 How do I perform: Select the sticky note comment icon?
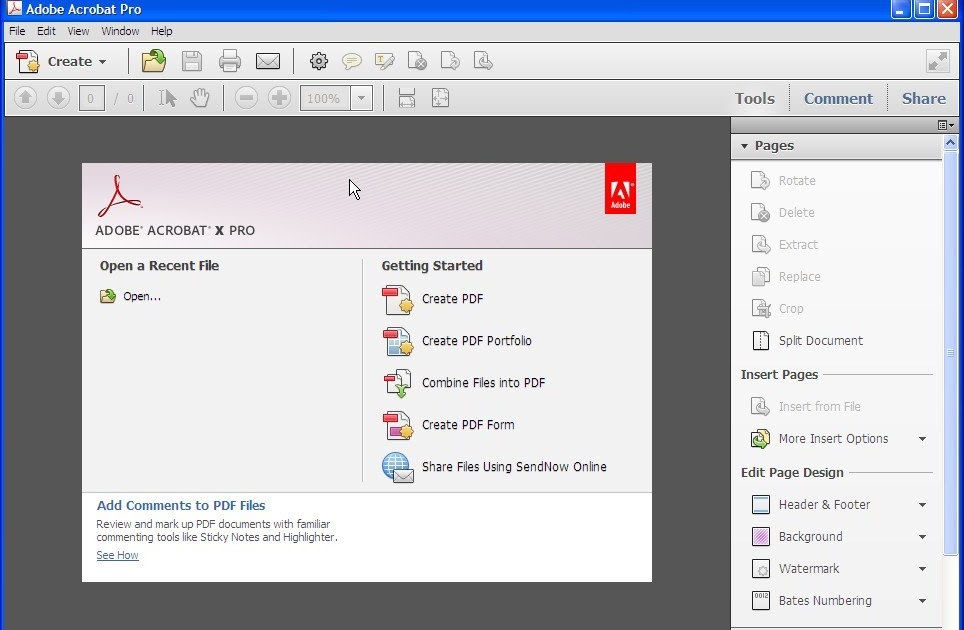point(352,61)
